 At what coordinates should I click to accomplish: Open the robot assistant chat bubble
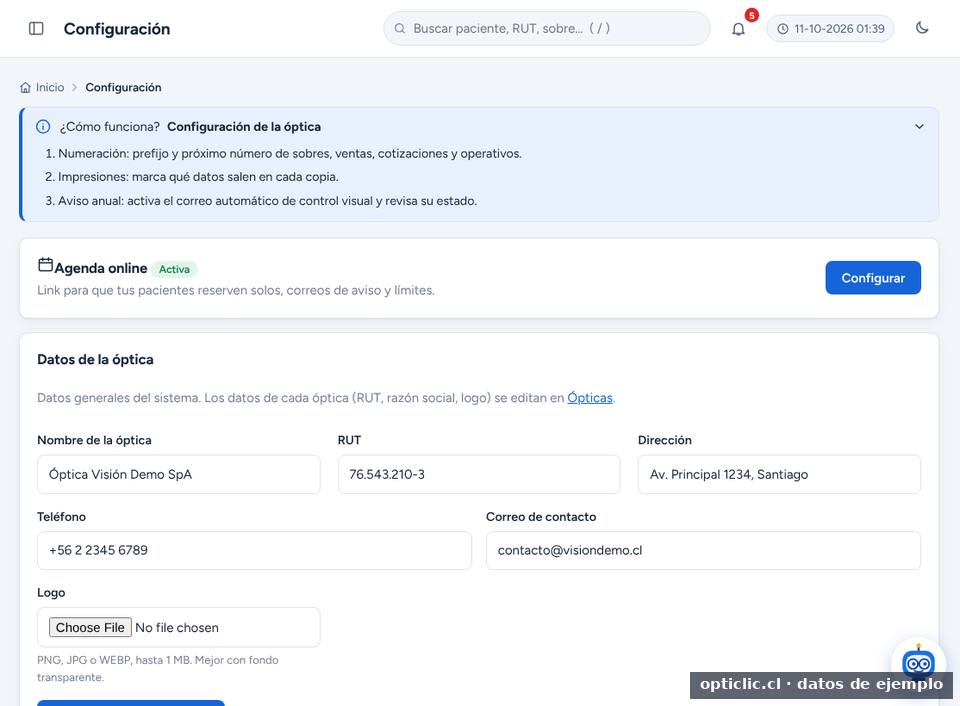pyautogui.click(x=918, y=663)
